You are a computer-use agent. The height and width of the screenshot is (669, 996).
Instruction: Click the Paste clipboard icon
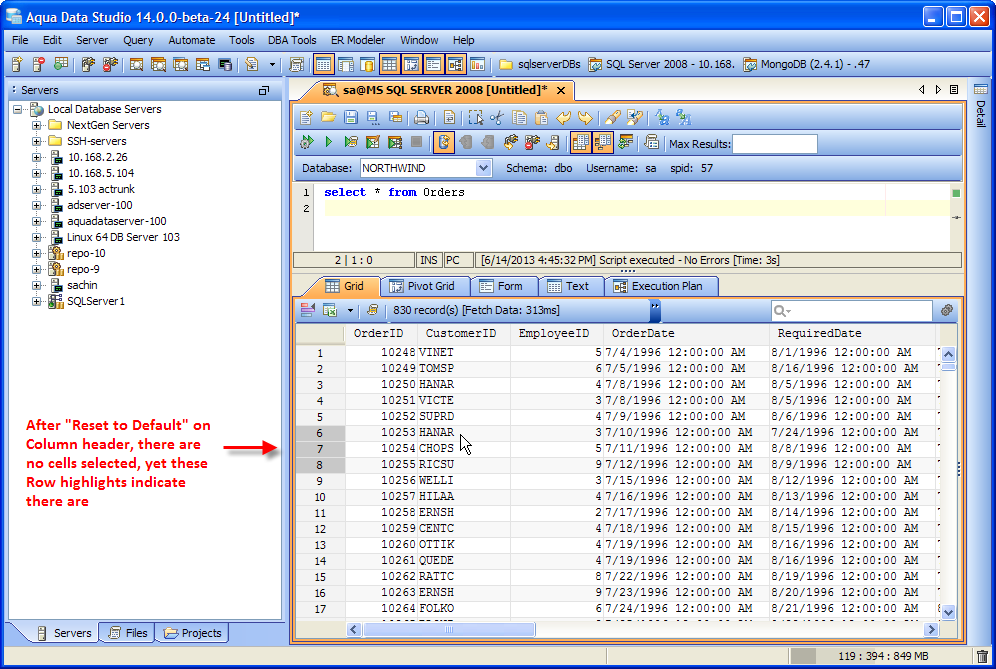tap(541, 118)
